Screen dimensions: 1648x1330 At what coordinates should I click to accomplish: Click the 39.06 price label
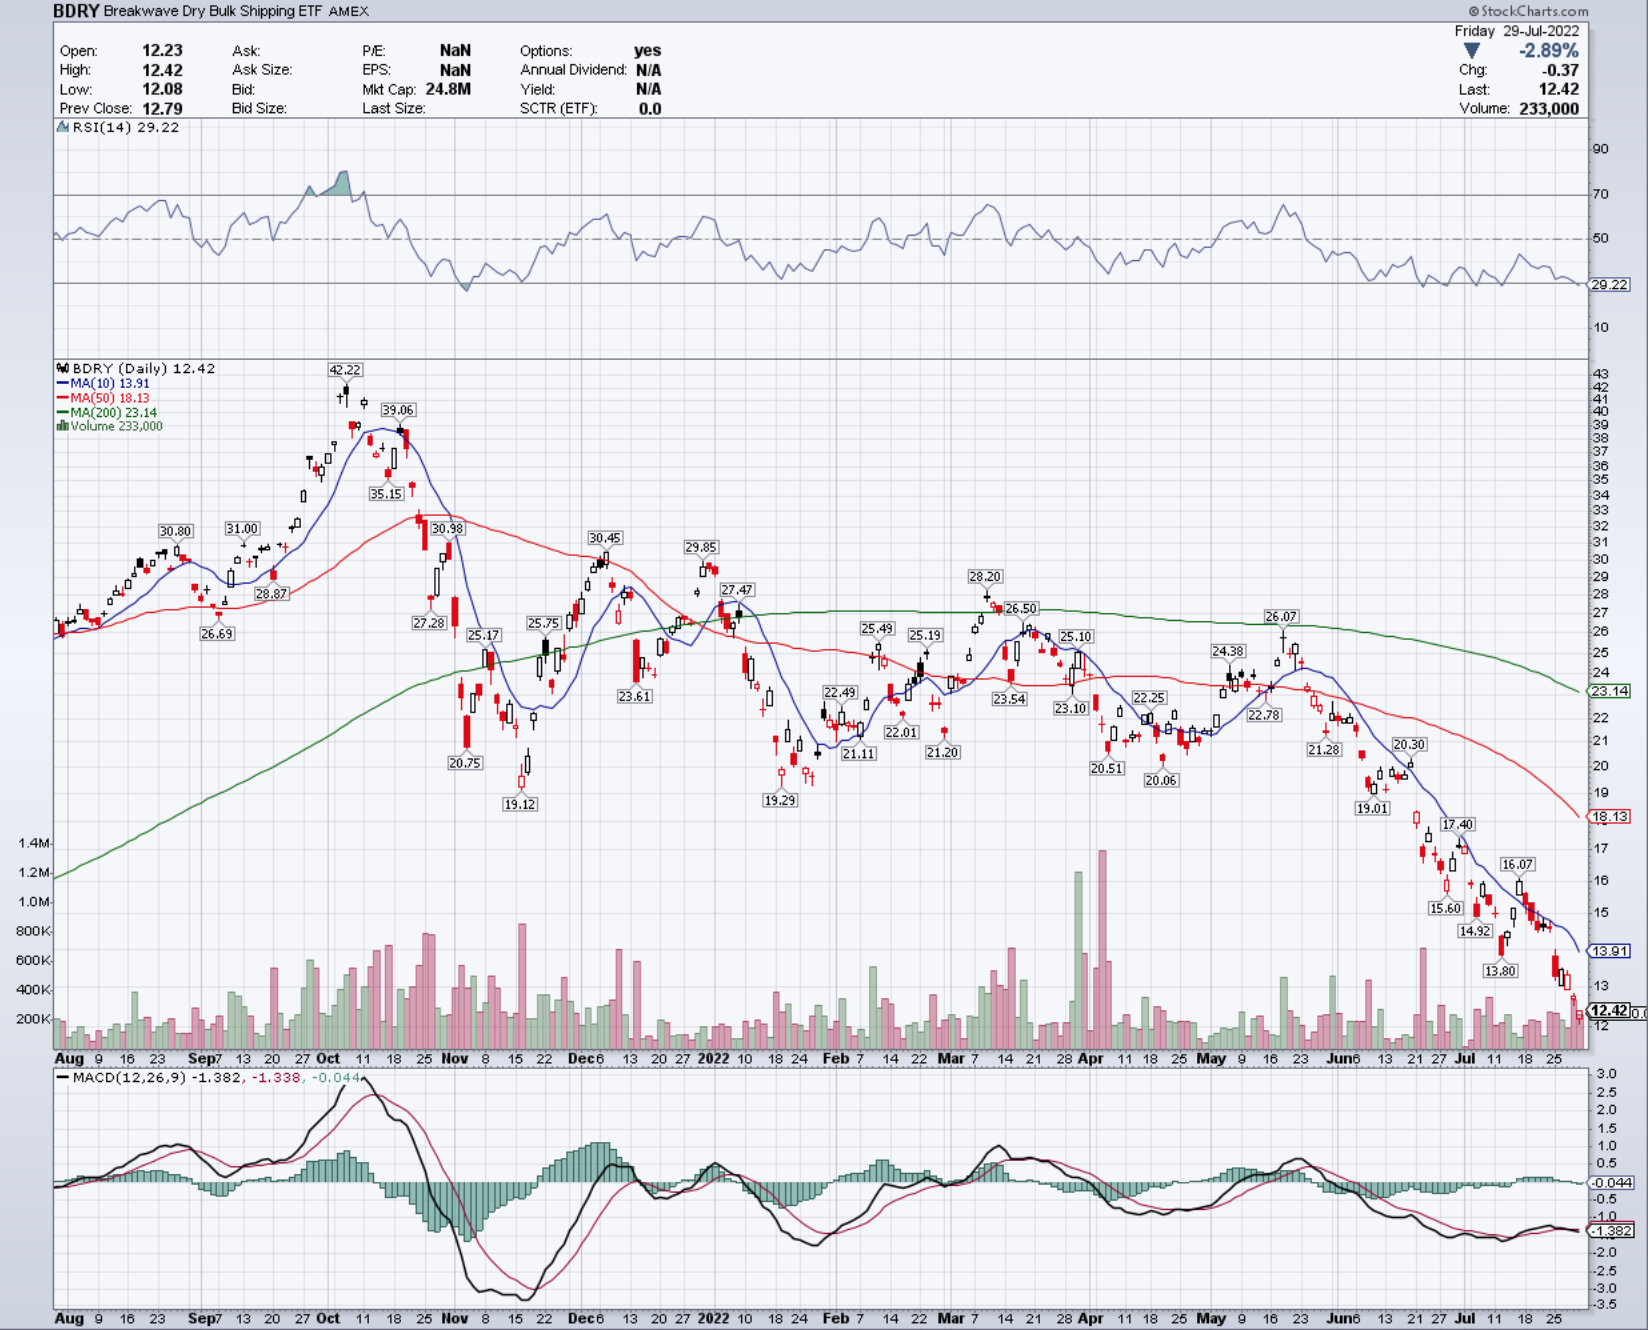pyautogui.click(x=398, y=410)
